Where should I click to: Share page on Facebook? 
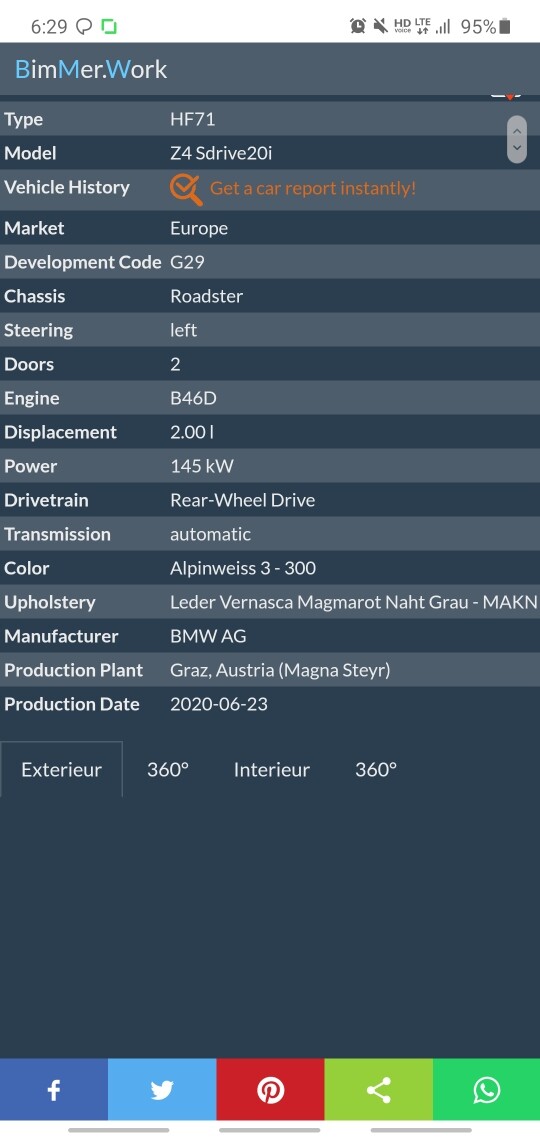coord(54,1089)
